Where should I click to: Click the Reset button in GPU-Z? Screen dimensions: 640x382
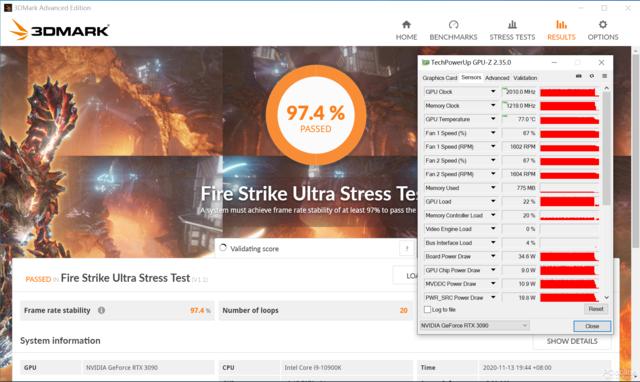coord(596,309)
